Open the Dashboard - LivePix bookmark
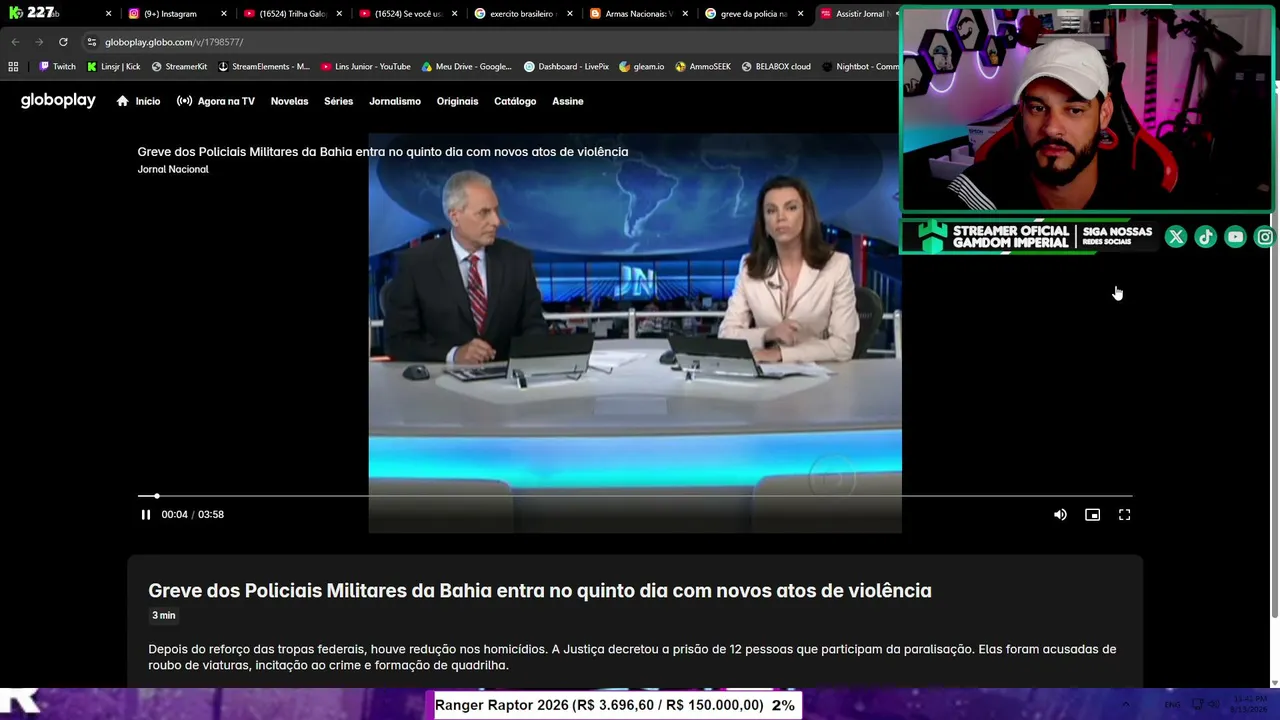The width and height of the screenshot is (1280, 720). (566, 67)
